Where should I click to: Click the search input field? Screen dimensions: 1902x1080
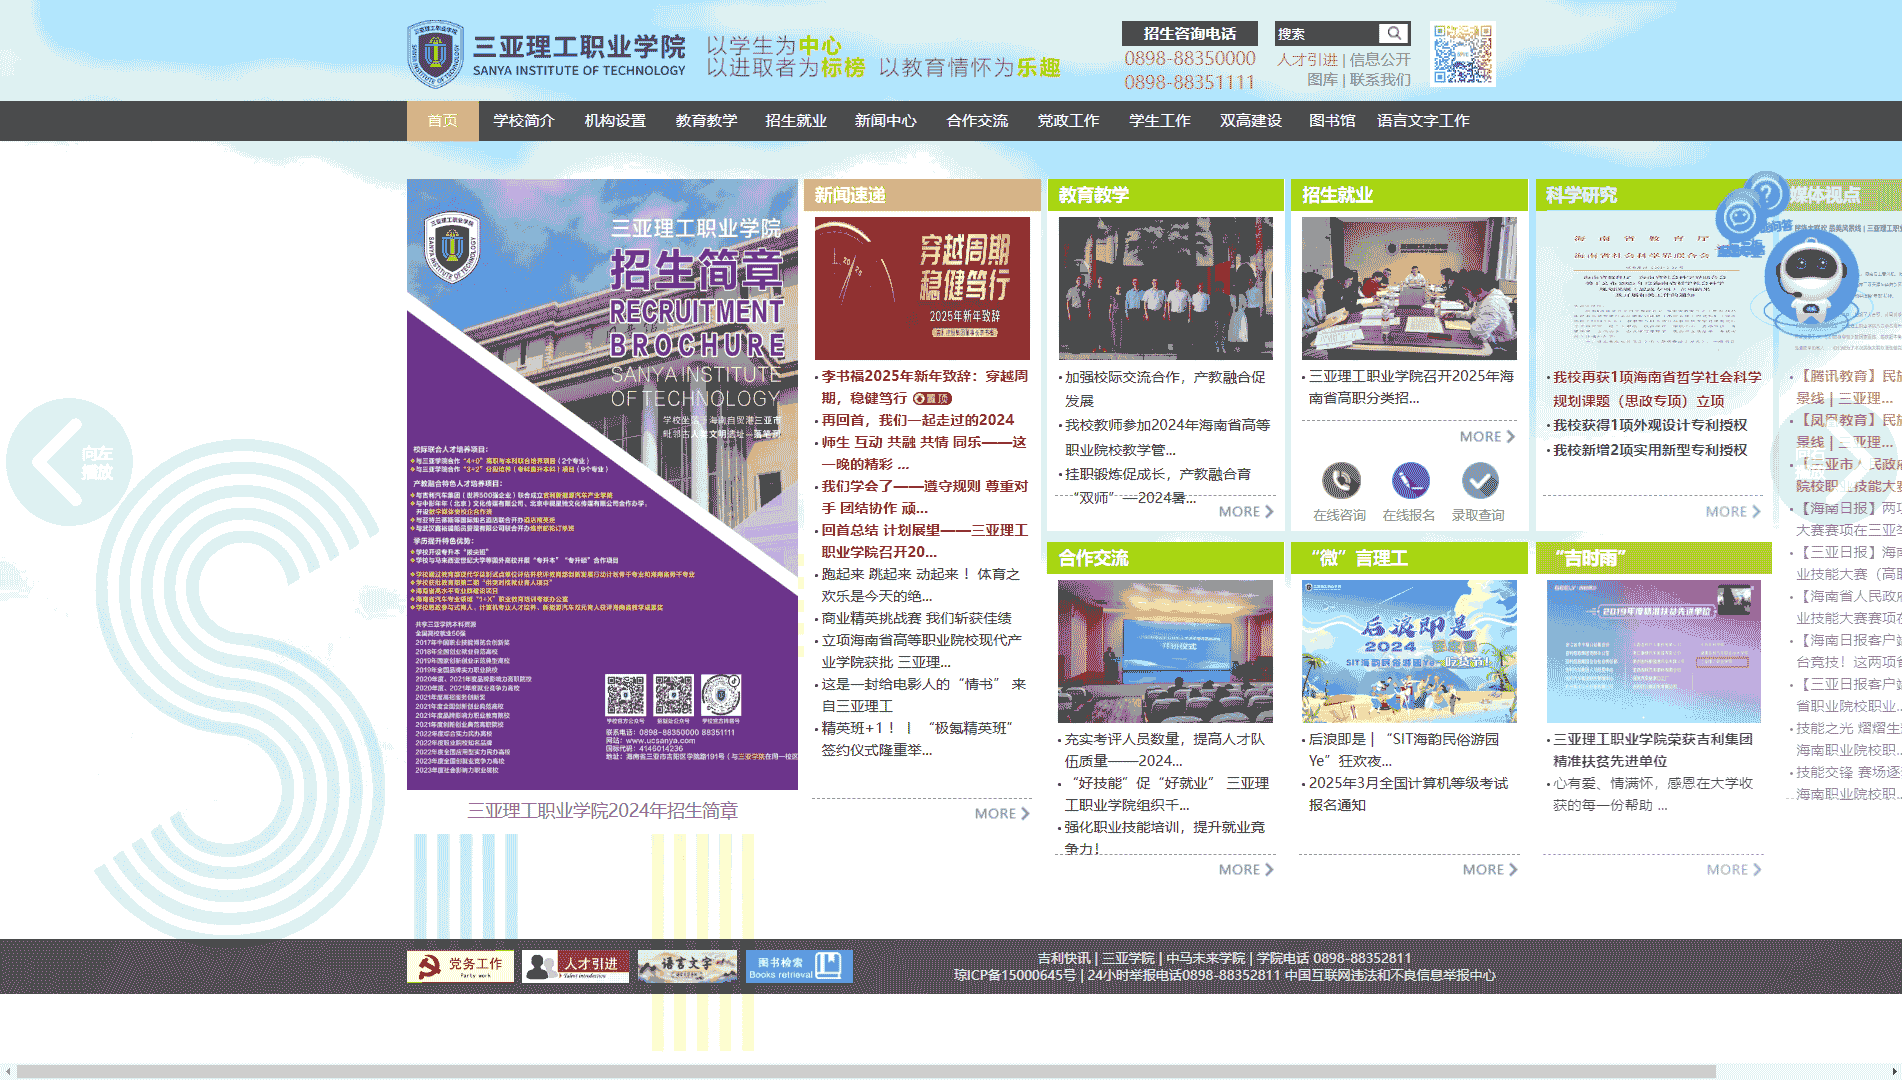(x=1329, y=33)
